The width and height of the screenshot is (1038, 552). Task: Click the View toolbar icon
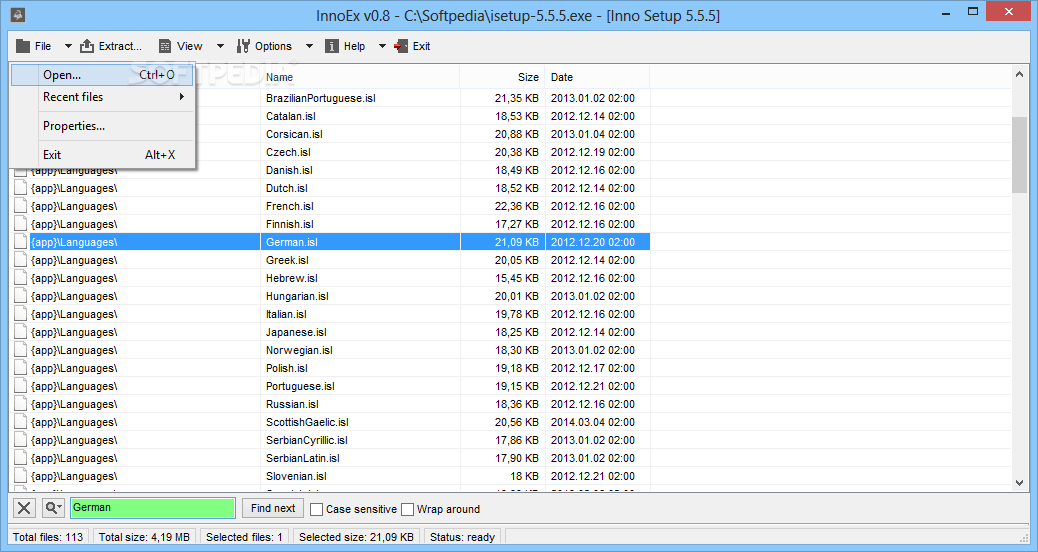[x=165, y=46]
